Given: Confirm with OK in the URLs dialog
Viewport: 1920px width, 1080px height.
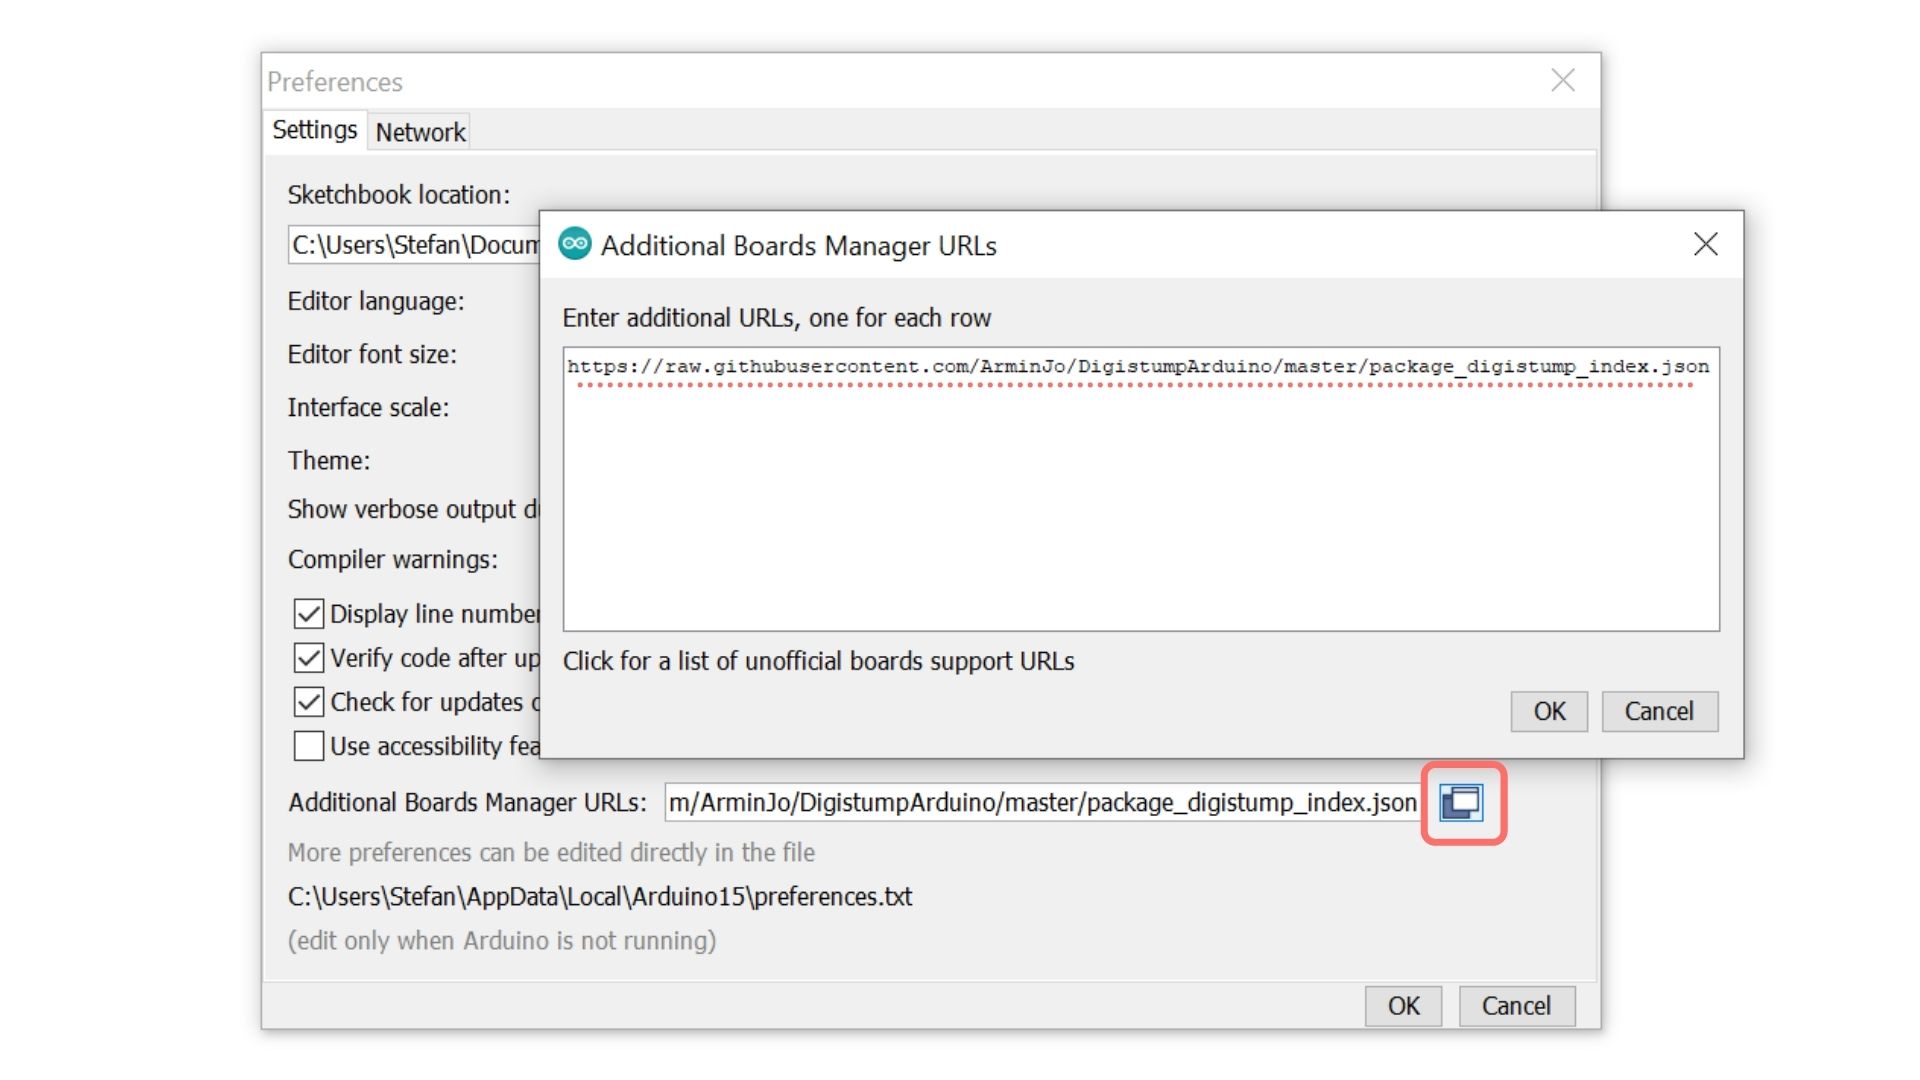Looking at the screenshot, I should click(x=1549, y=711).
